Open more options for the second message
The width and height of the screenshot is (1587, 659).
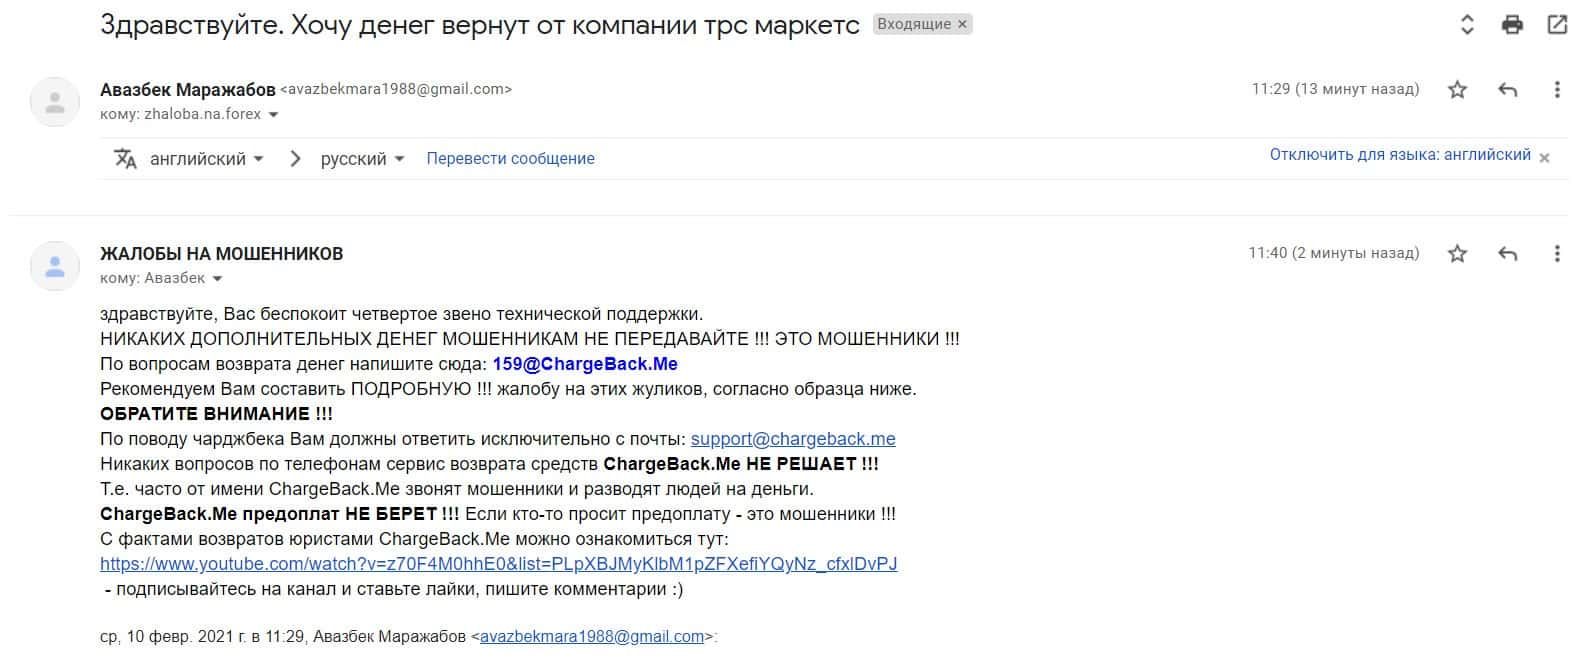pyautogui.click(x=1556, y=254)
